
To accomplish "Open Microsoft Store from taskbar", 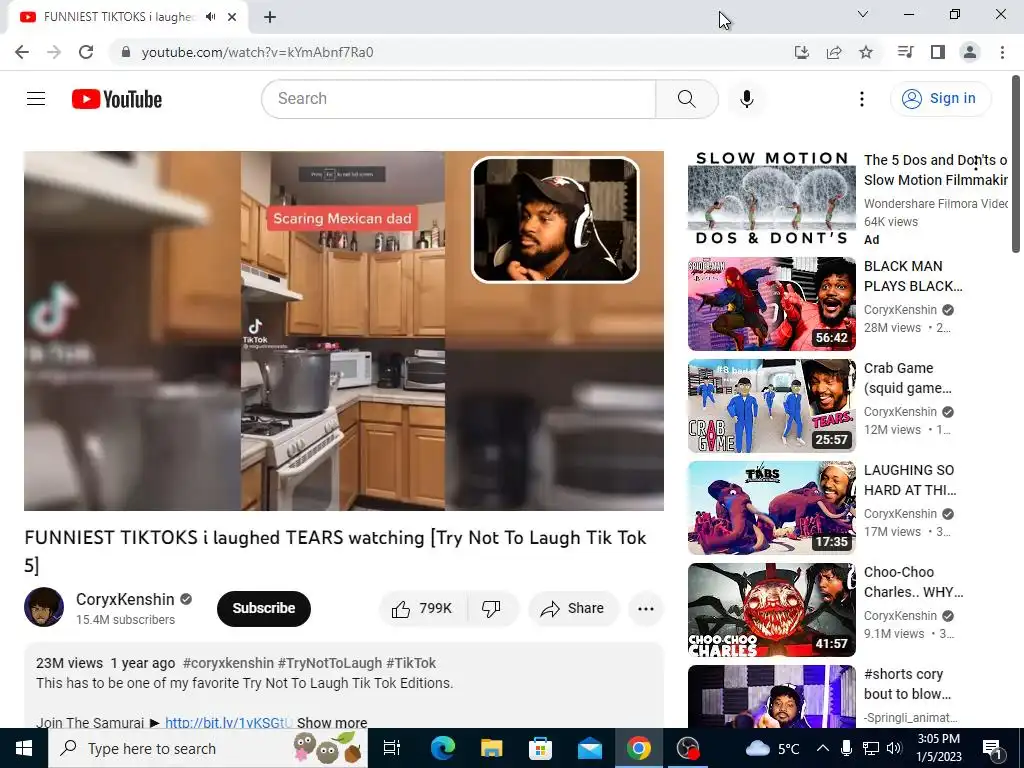I will coord(540,748).
